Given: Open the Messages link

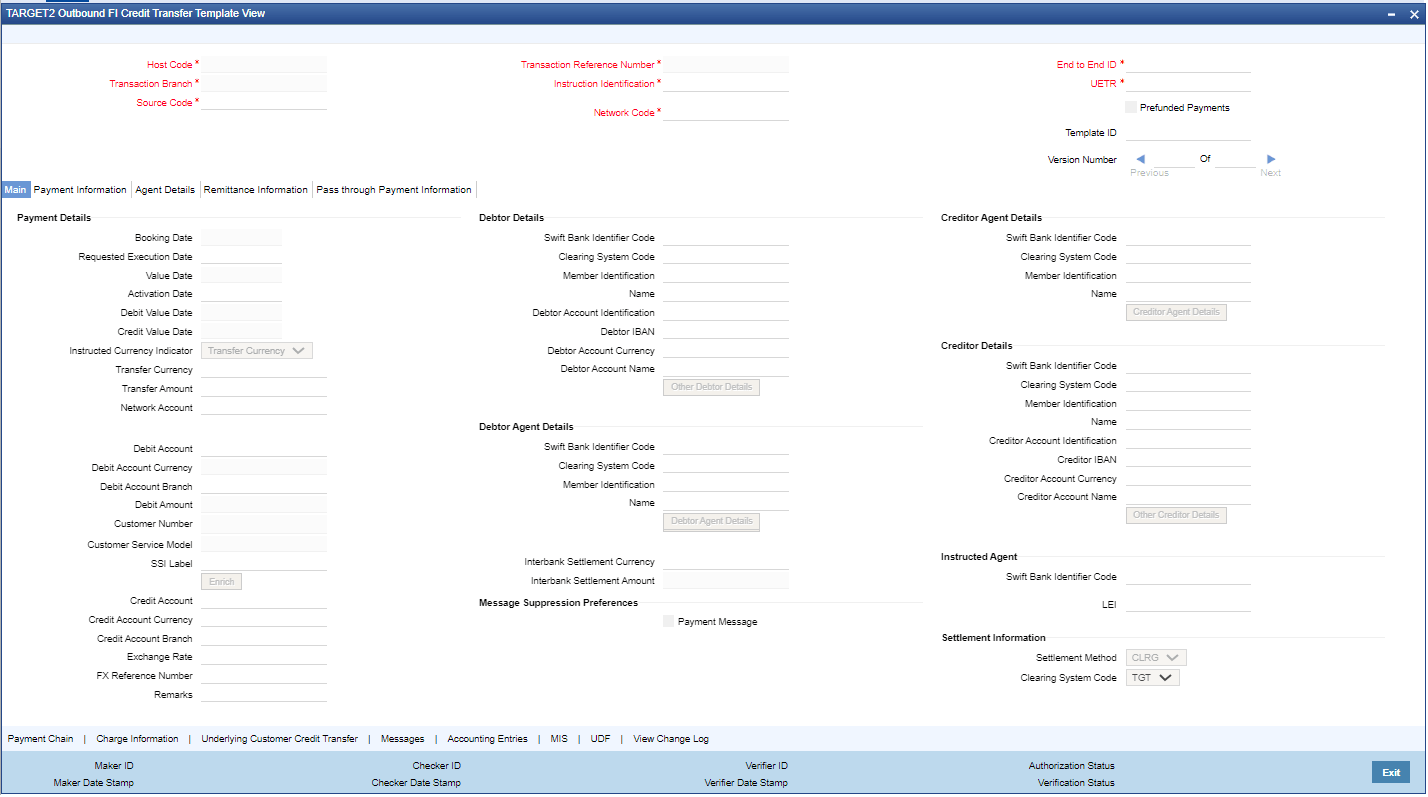Looking at the screenshot, I should coord(402,739).
